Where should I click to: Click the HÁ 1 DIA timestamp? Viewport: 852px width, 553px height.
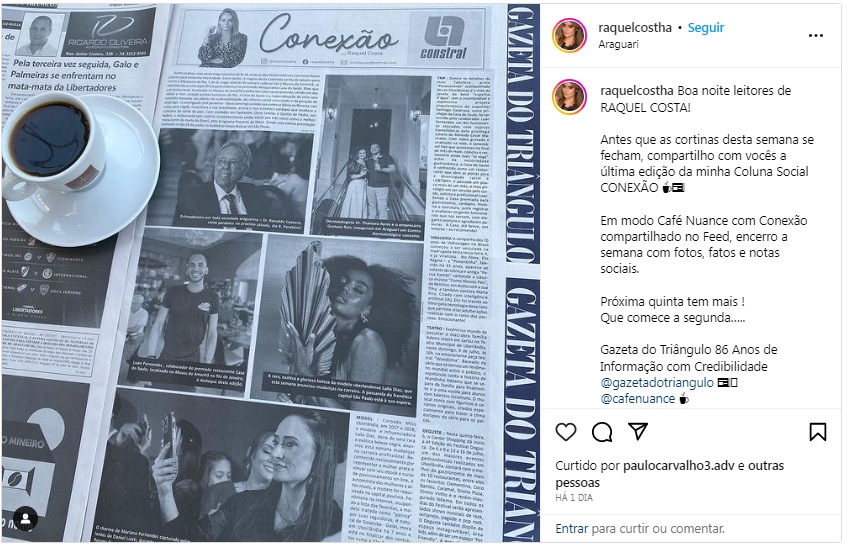tap(574, 498)
